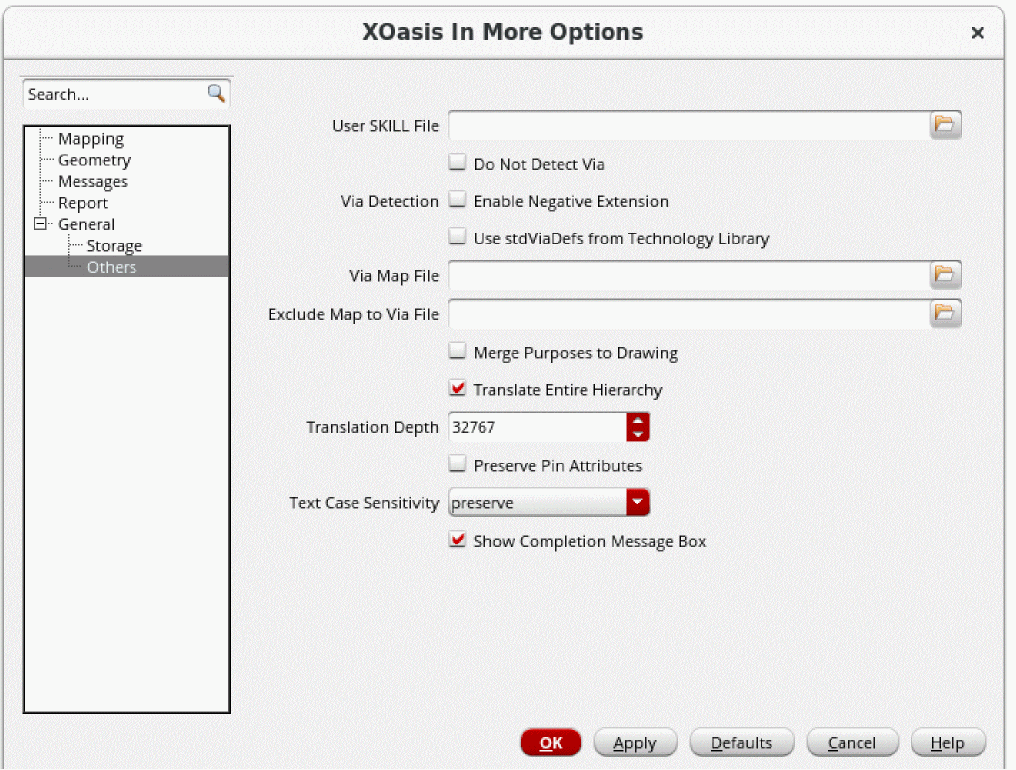Select Mapping in the options tree
This screenshot has height=770, width=1016.
[91, 139]
